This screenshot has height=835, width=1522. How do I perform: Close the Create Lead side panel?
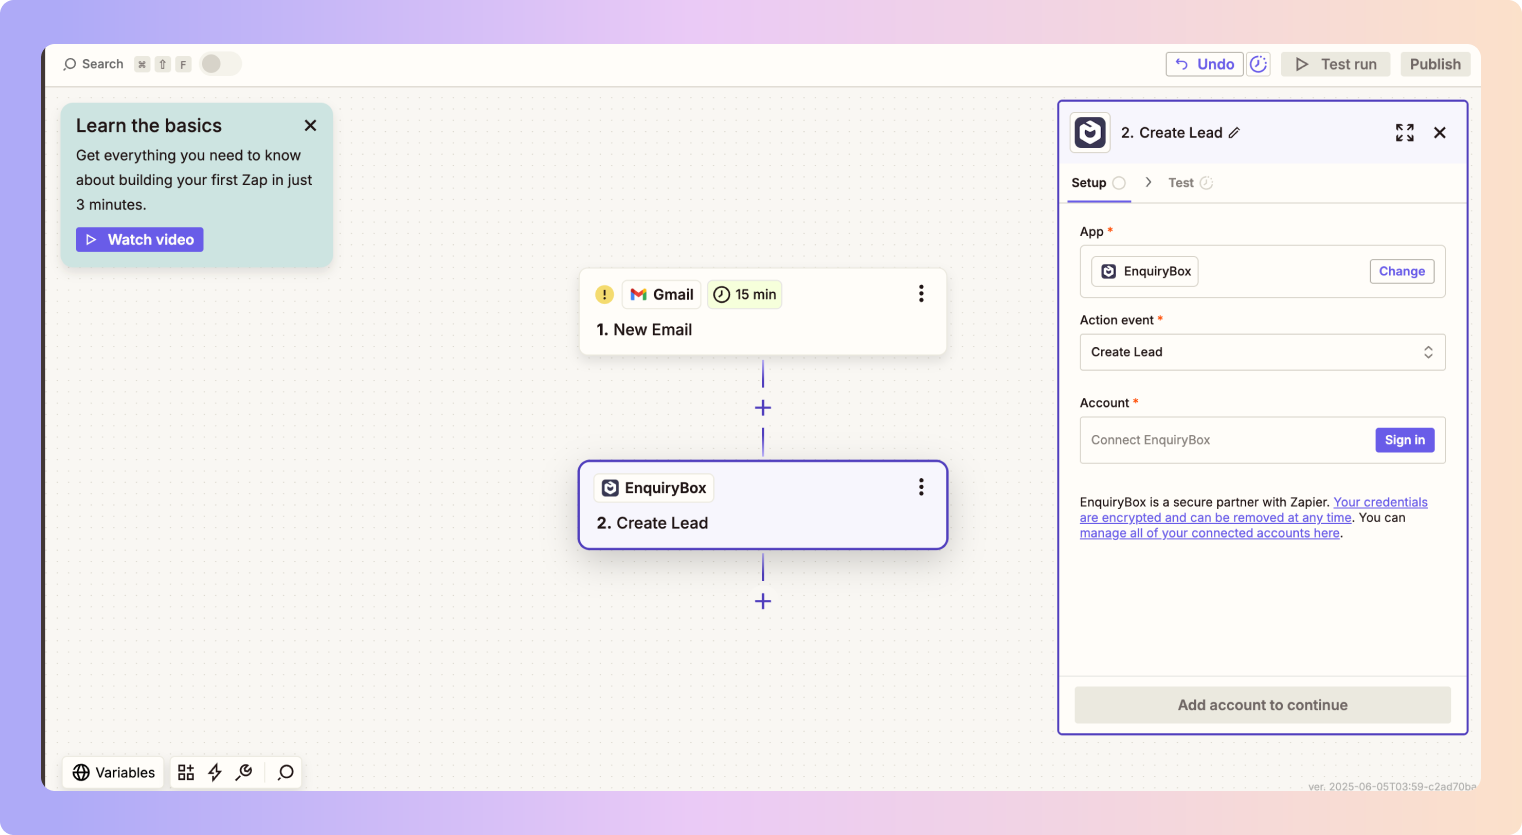coord(1440,133)
